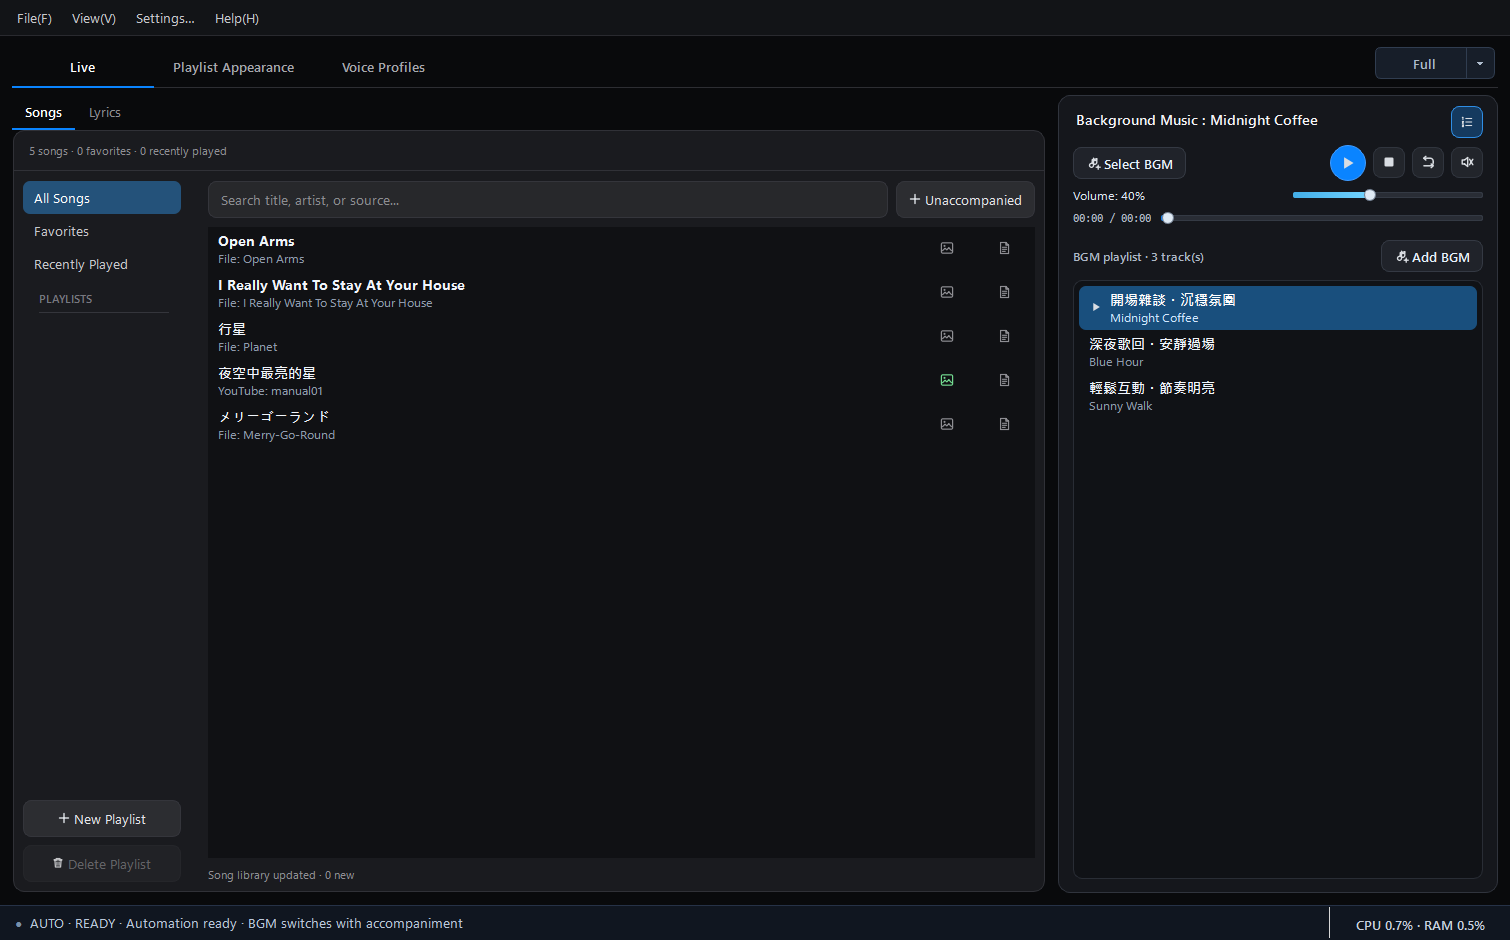The height and width of the screenshot is (940, 1510).
Task: Select the Sunny Walk BGM track
Action: [1278, 396]
